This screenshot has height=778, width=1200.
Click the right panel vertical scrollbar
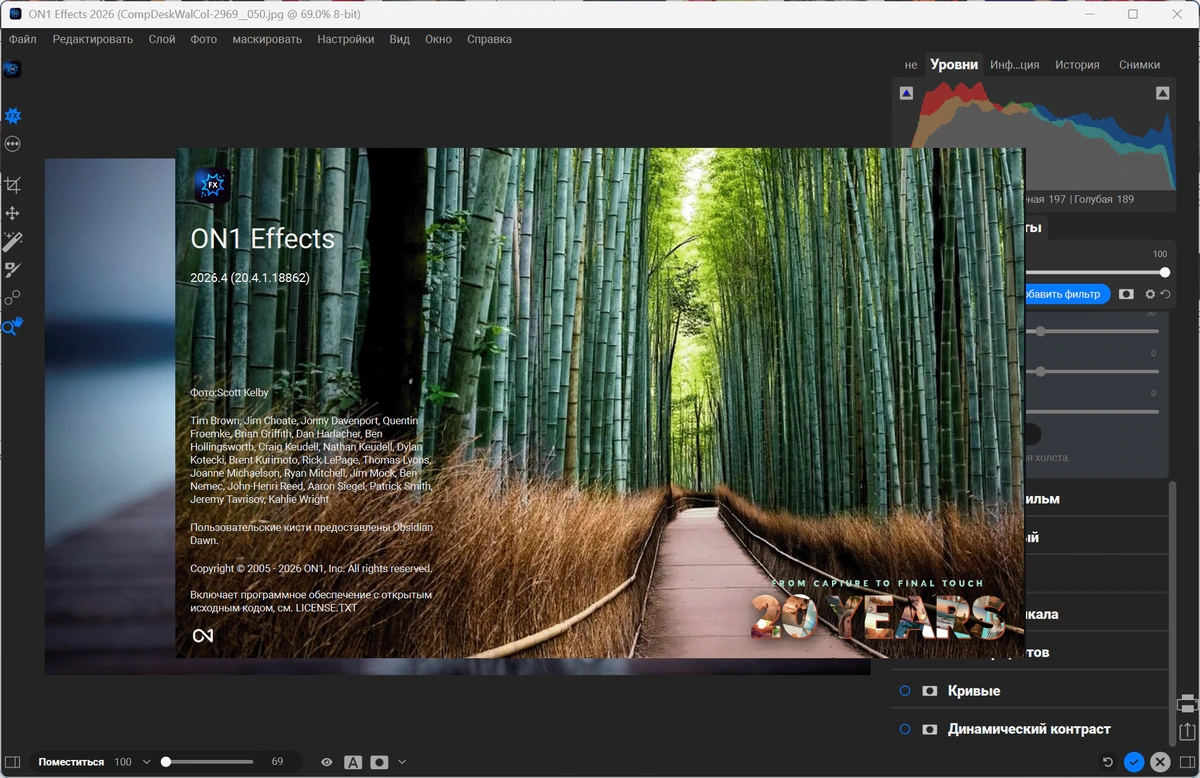click(x=1173, y=612)
